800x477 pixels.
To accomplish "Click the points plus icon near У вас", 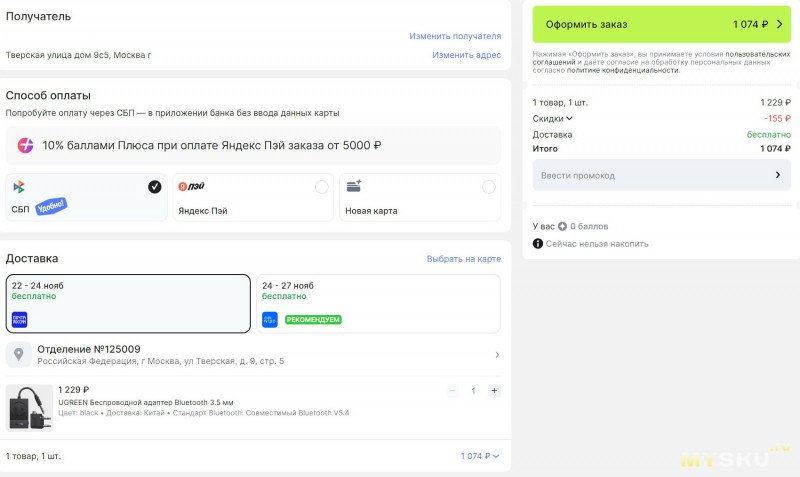I will point(562,226).
